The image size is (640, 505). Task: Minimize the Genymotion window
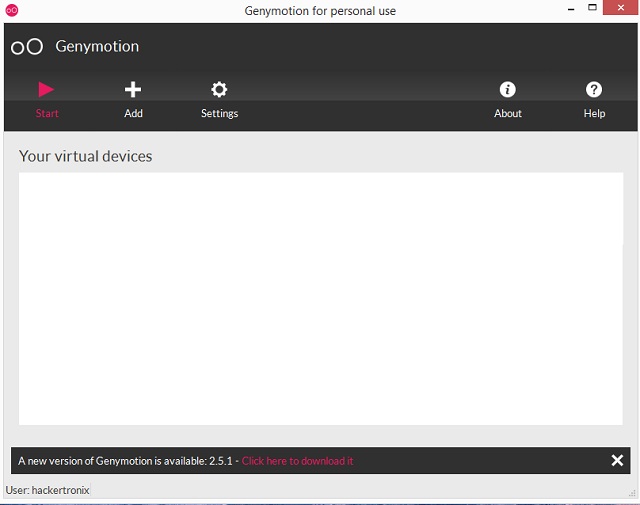(571, 8)
